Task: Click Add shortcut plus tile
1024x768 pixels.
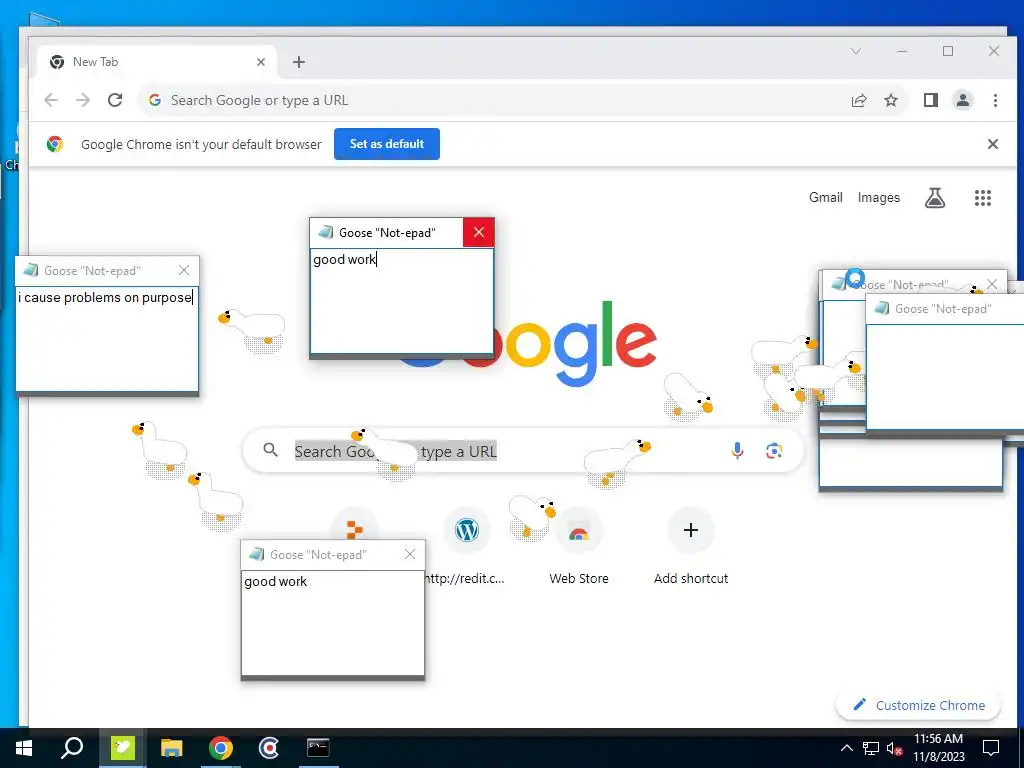Action: 691,545
